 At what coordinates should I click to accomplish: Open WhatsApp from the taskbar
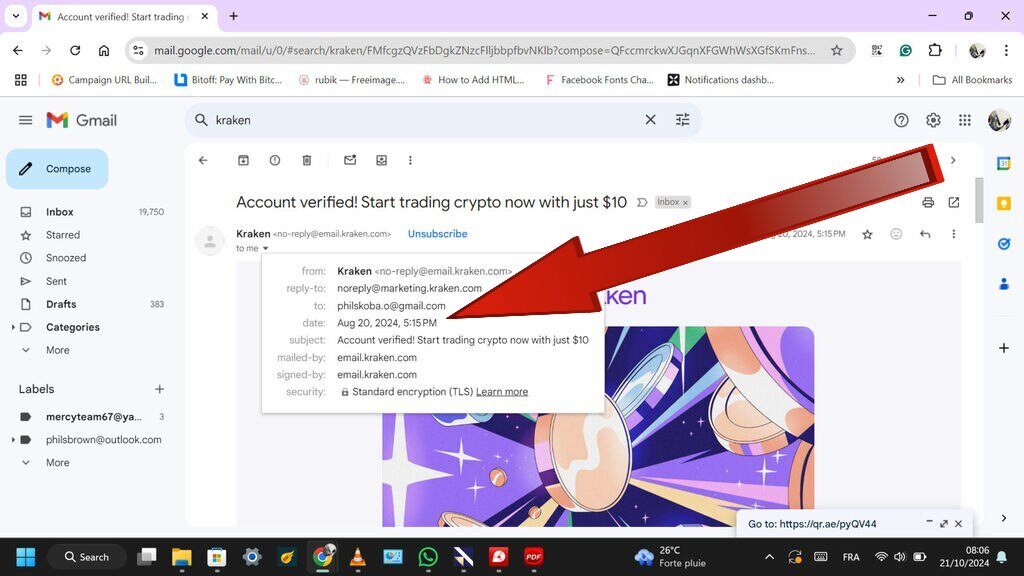[x=428, y=557]
